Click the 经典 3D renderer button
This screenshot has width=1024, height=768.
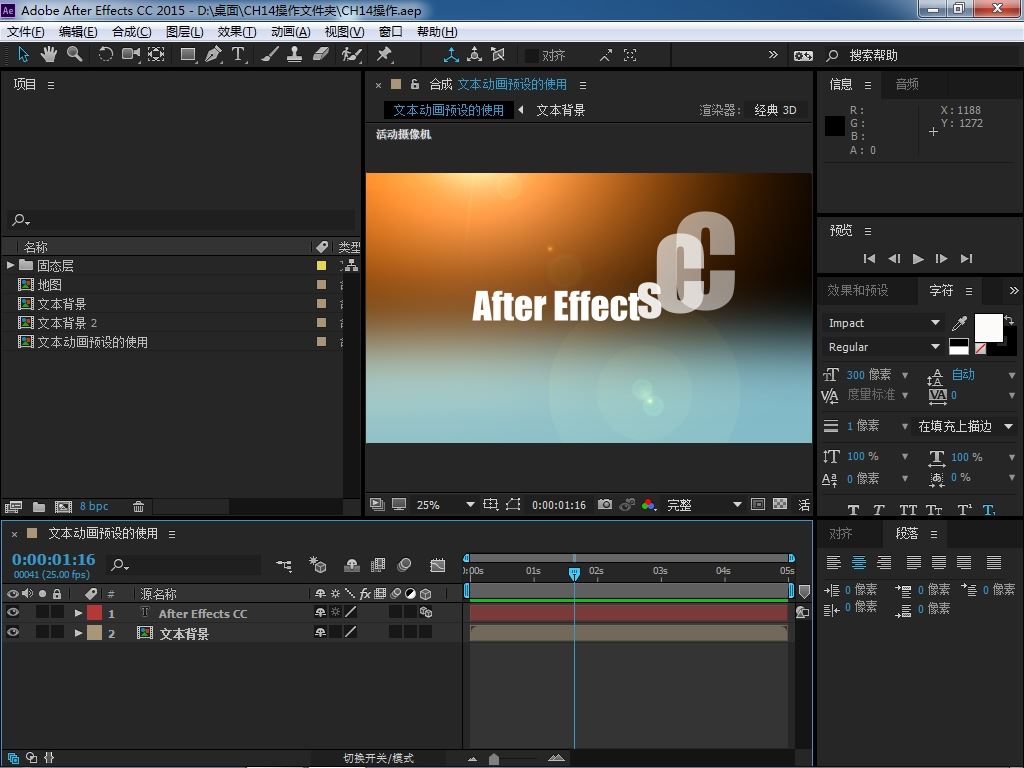(x=775, y=110)
